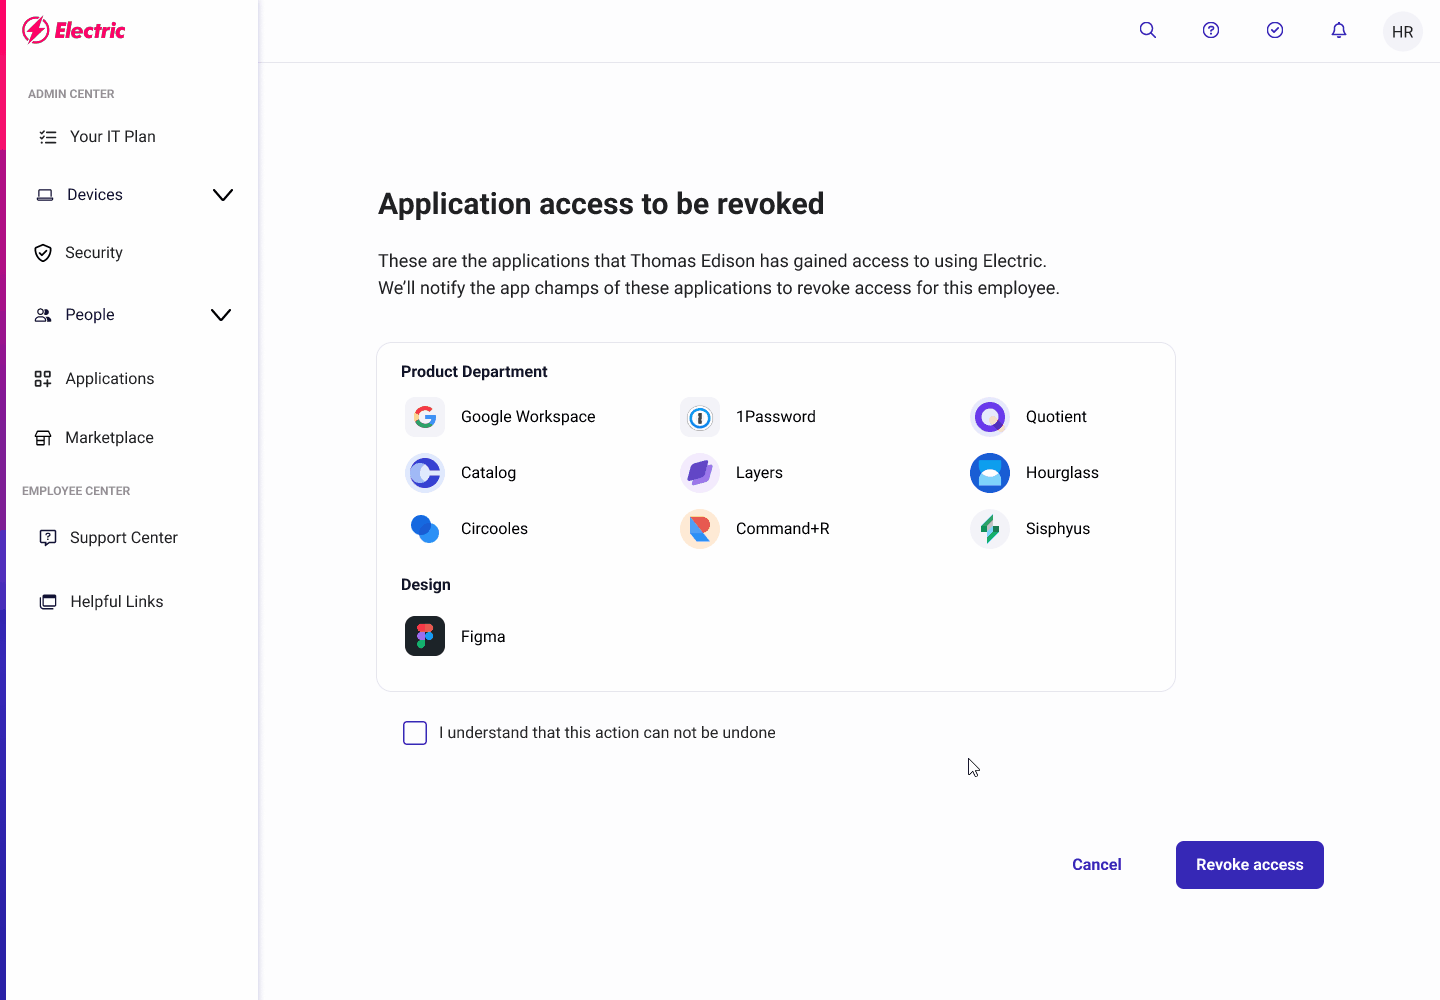Click the Catalog app icon
Viewport: 1440px width, 1000px height.
click(x=425, y=473)
